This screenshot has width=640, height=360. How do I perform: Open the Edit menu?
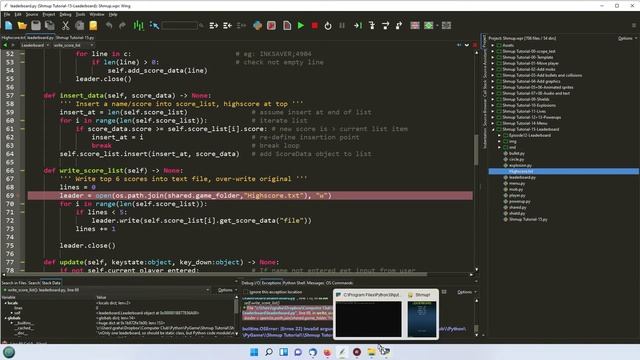(18, 14)
